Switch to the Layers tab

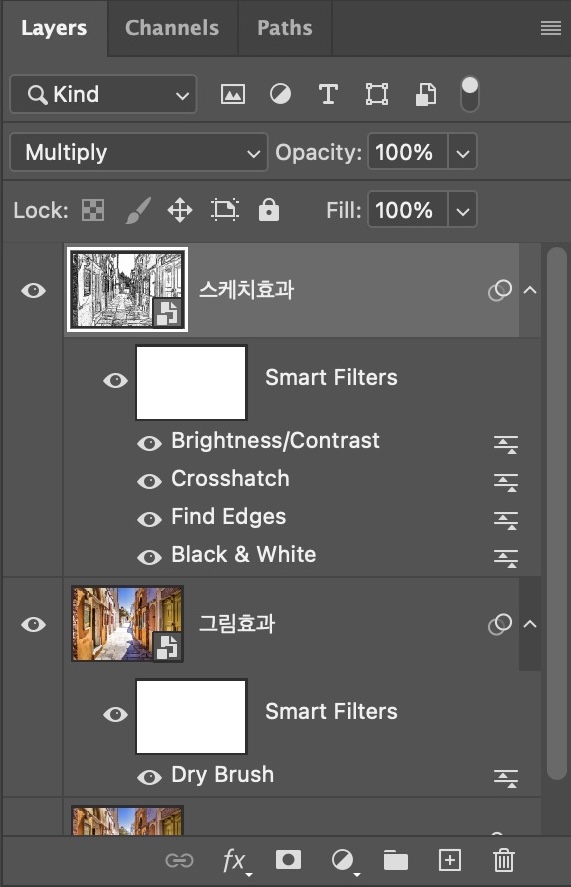pos(54,28)
